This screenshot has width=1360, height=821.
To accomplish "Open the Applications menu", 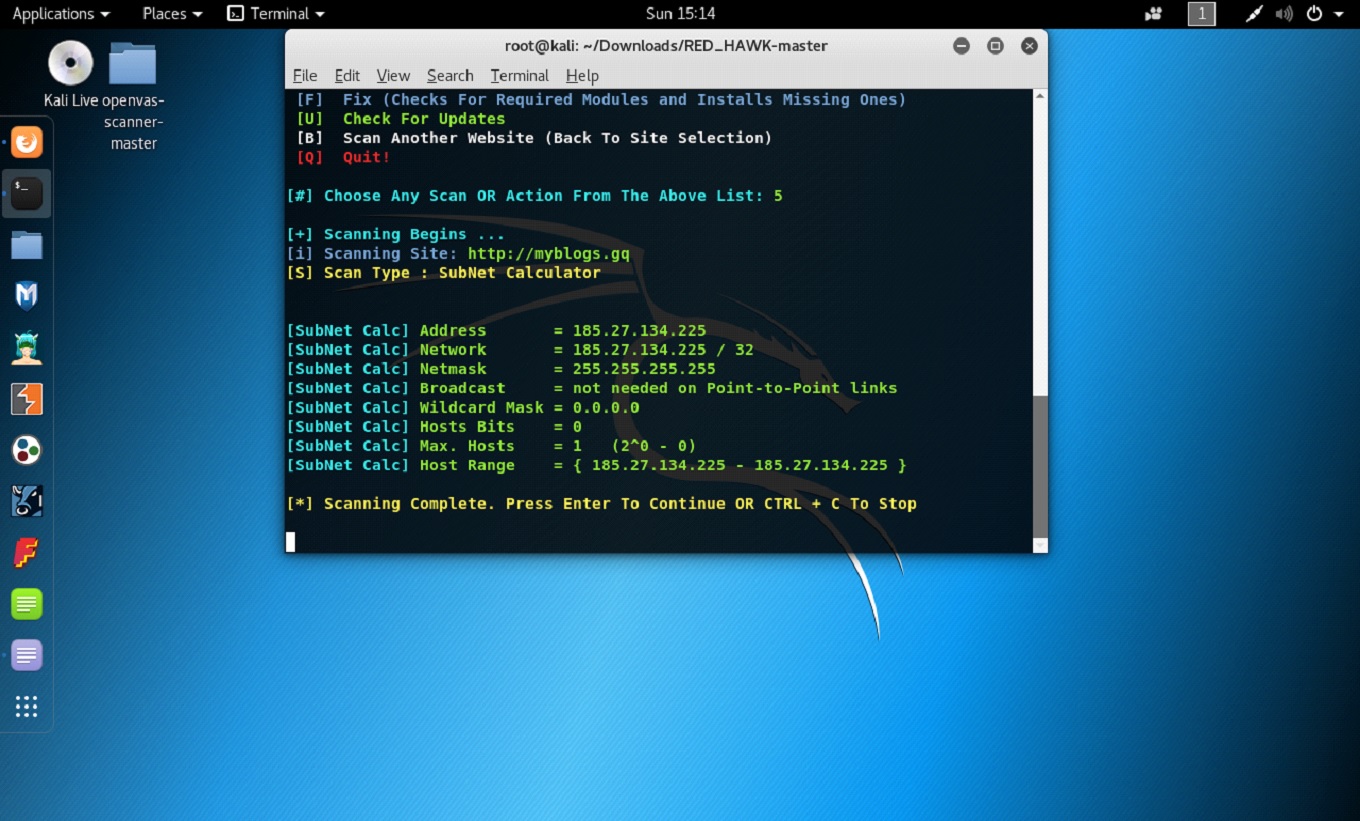I will (x=61, y=14).
